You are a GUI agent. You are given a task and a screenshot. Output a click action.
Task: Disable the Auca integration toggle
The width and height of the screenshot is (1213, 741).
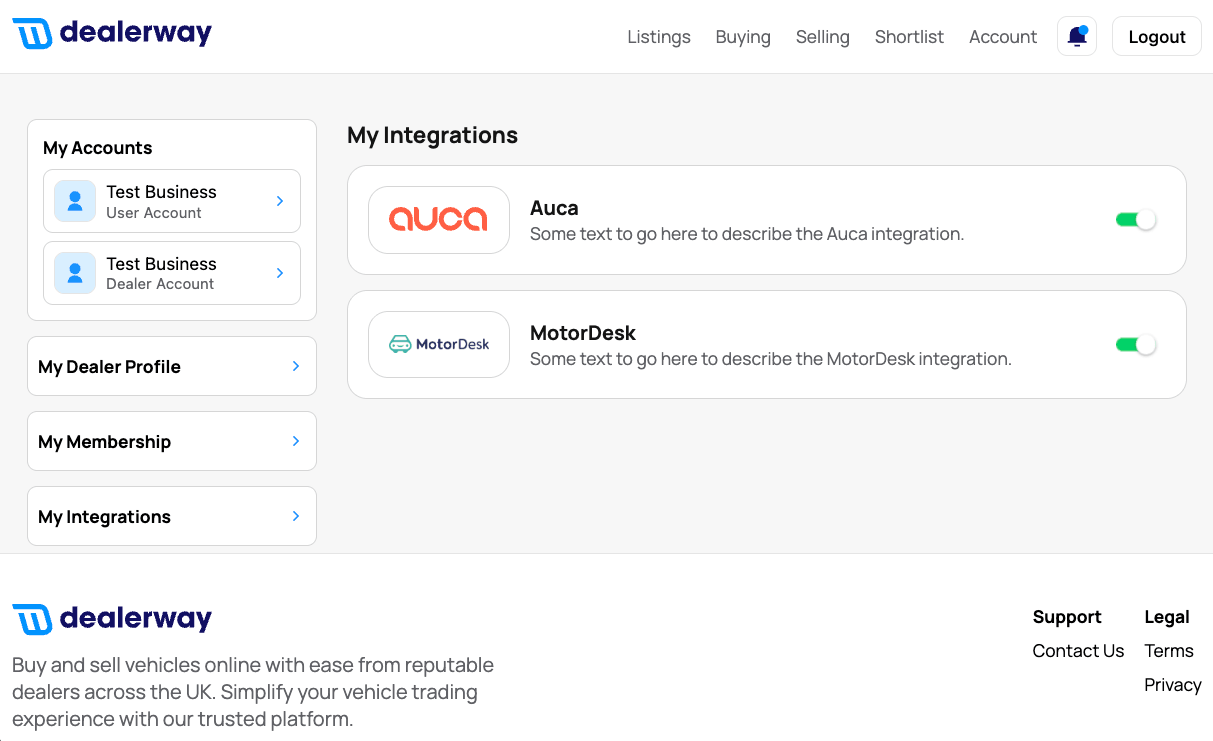tap(1136, 220)
